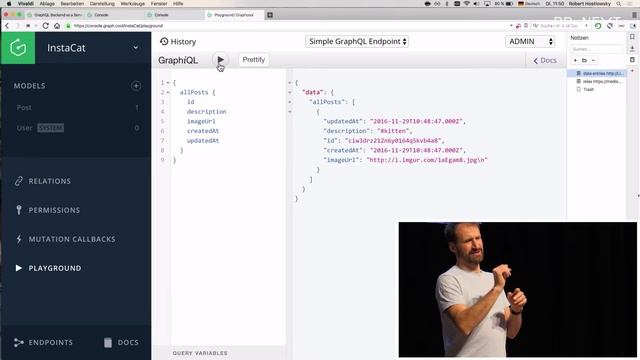Image resolution: width=640 pixels, height=360 pixels.
Task: Open the address bar dropdown arrow
Action: click(x=511, y=25)
